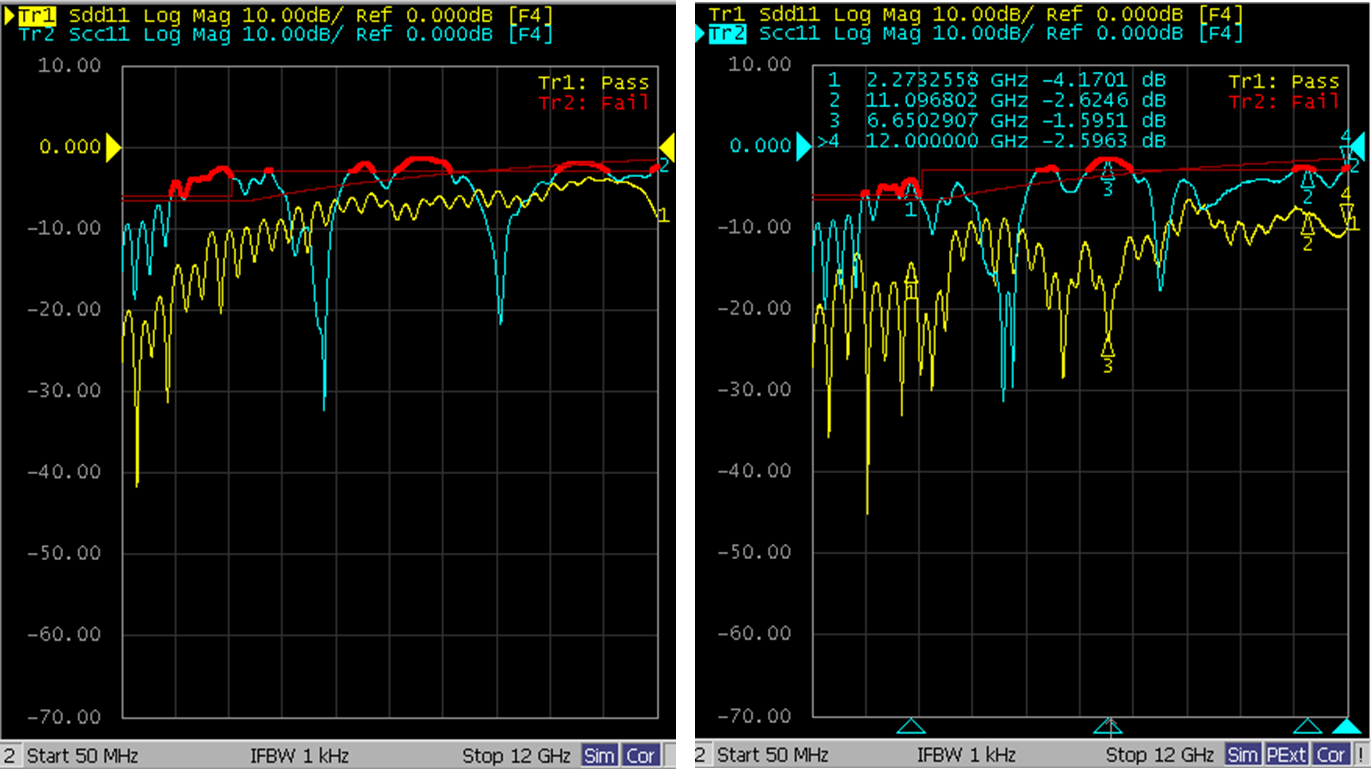Click the Cor indicator in right status bar

1332,755
